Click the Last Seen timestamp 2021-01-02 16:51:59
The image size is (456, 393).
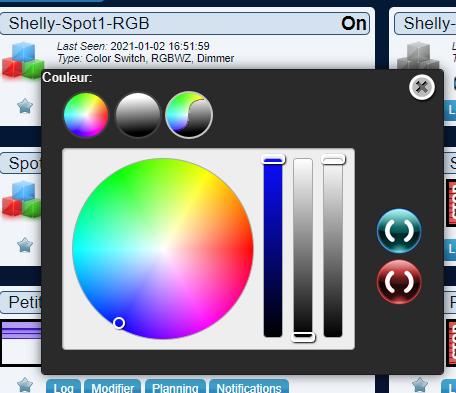tap(160, 46)
